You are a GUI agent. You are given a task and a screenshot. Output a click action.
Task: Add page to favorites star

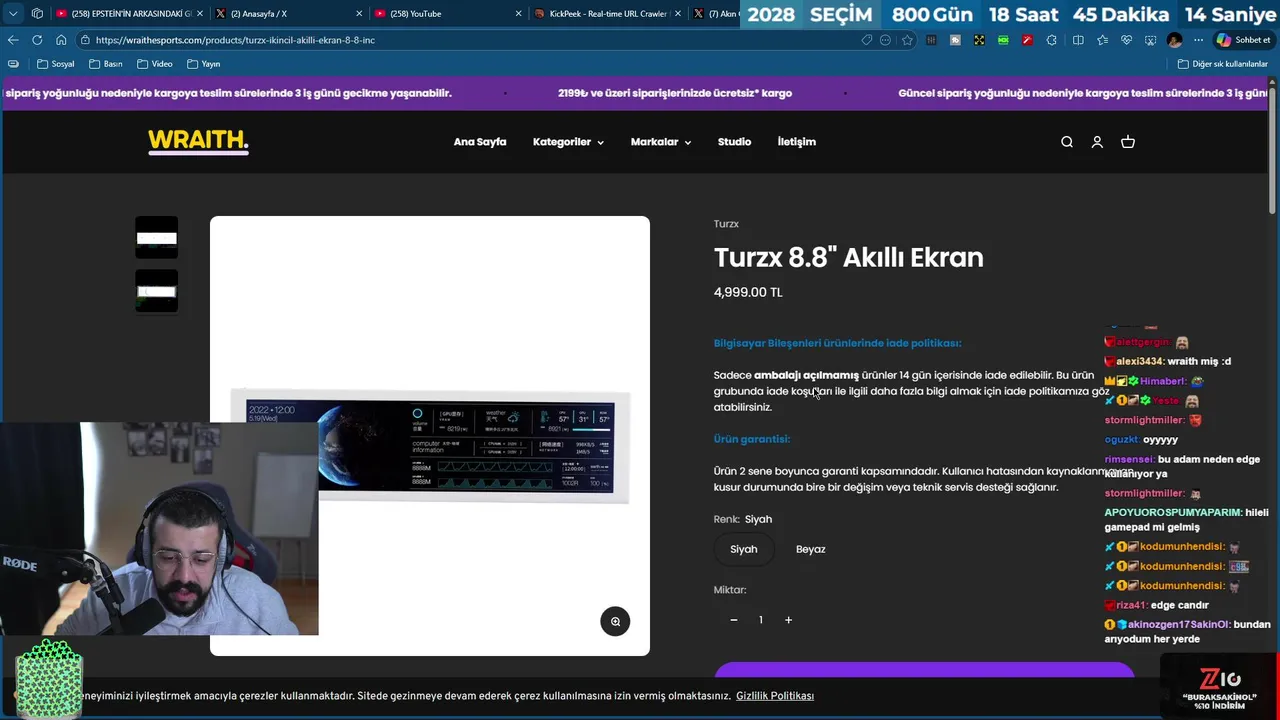pyautogui.click(x=907, y=40)
